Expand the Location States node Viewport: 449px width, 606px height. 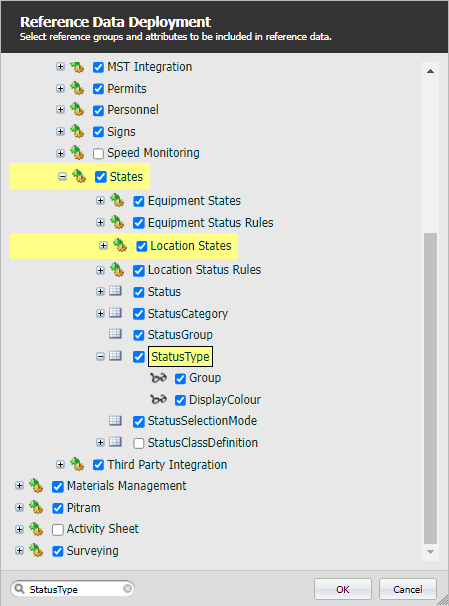pyautogui.click(x=103, y=246)
